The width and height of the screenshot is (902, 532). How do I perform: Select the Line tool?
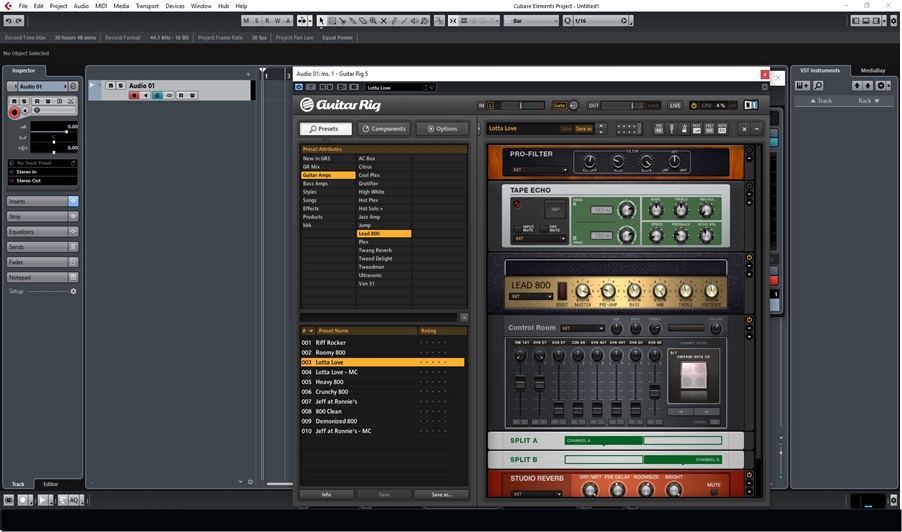(x=404, y=21)
